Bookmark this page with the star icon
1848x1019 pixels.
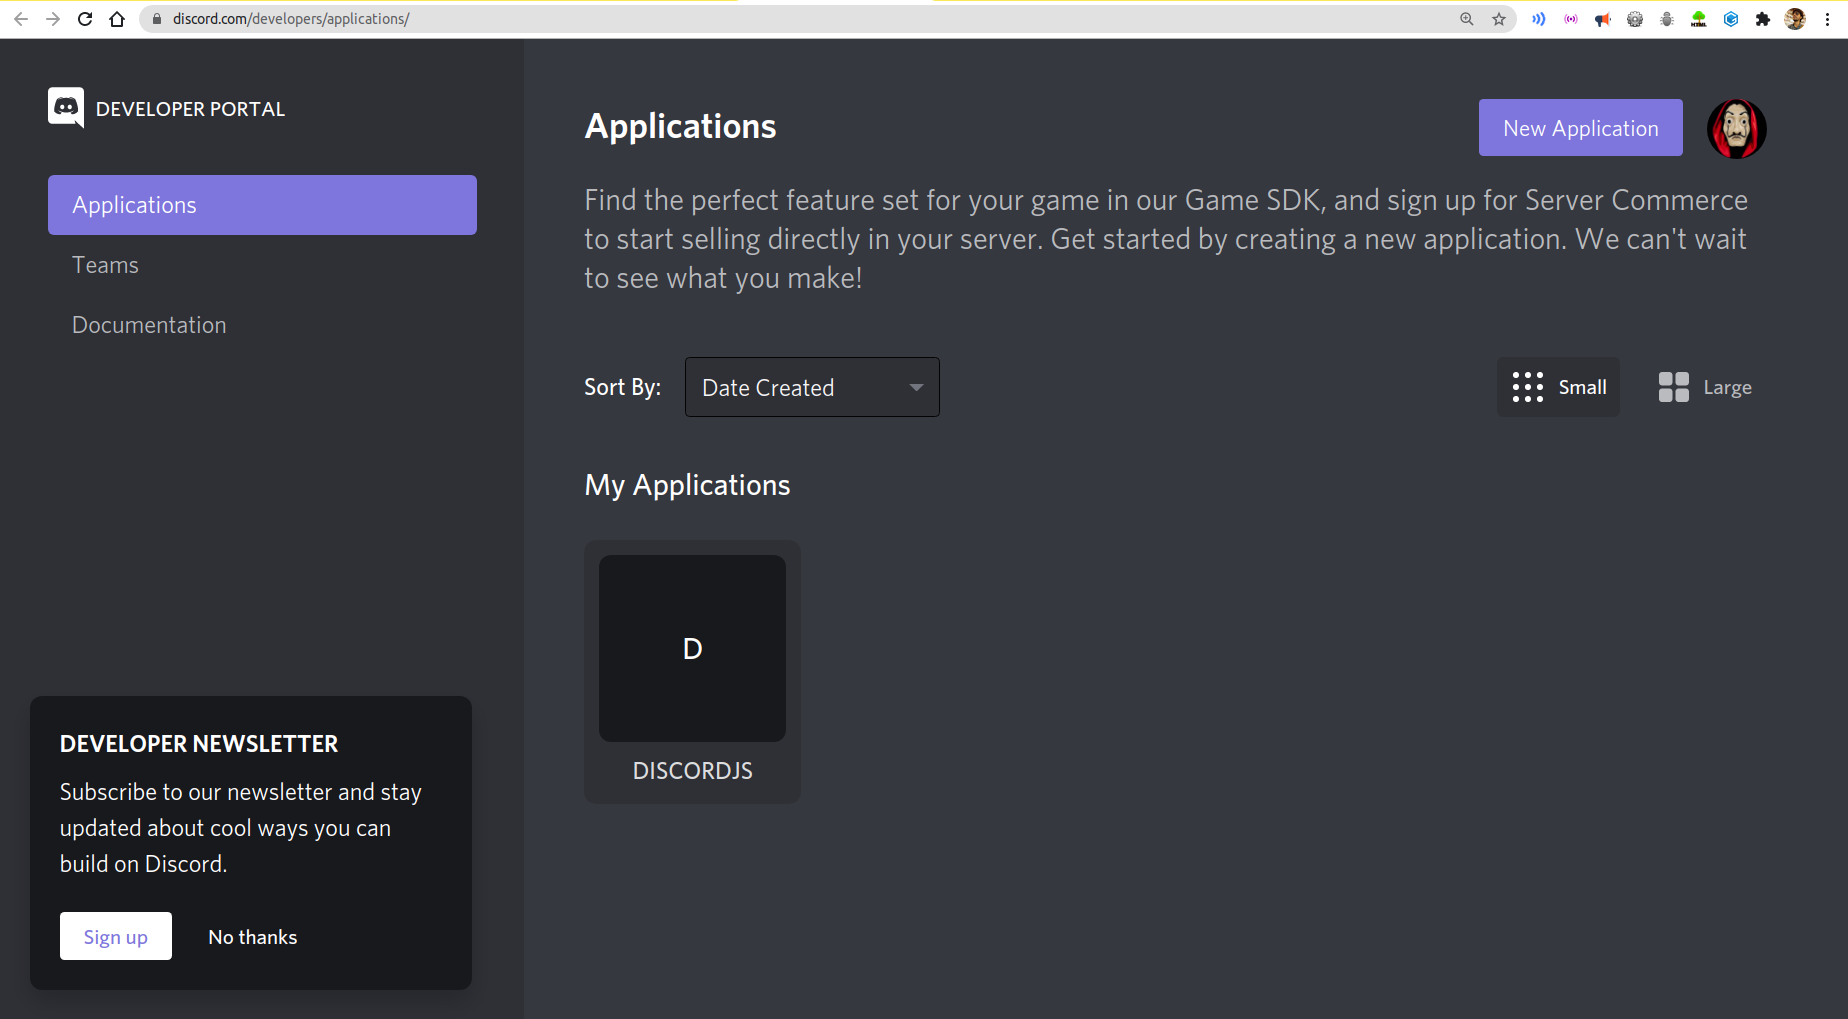pos(1499,19)
